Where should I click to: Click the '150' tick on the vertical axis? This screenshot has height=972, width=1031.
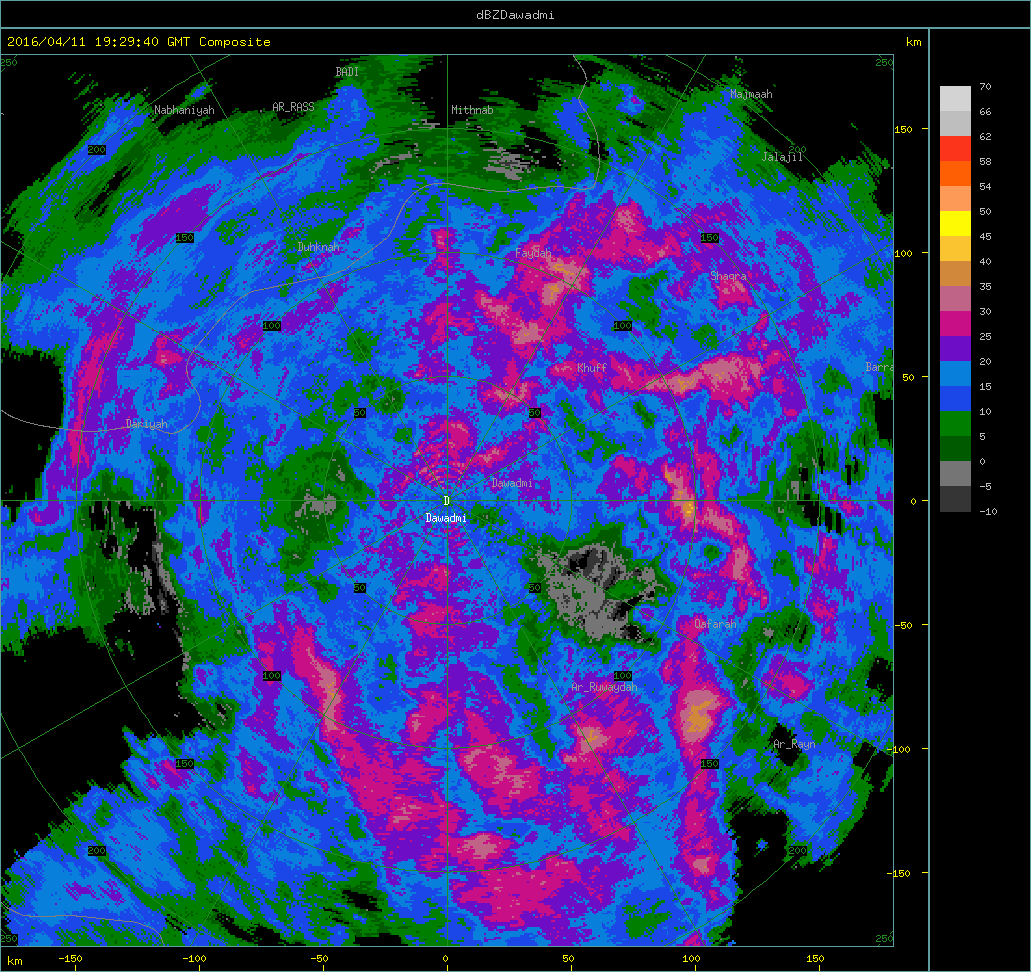pyautogui.click(x=903, y=129)
